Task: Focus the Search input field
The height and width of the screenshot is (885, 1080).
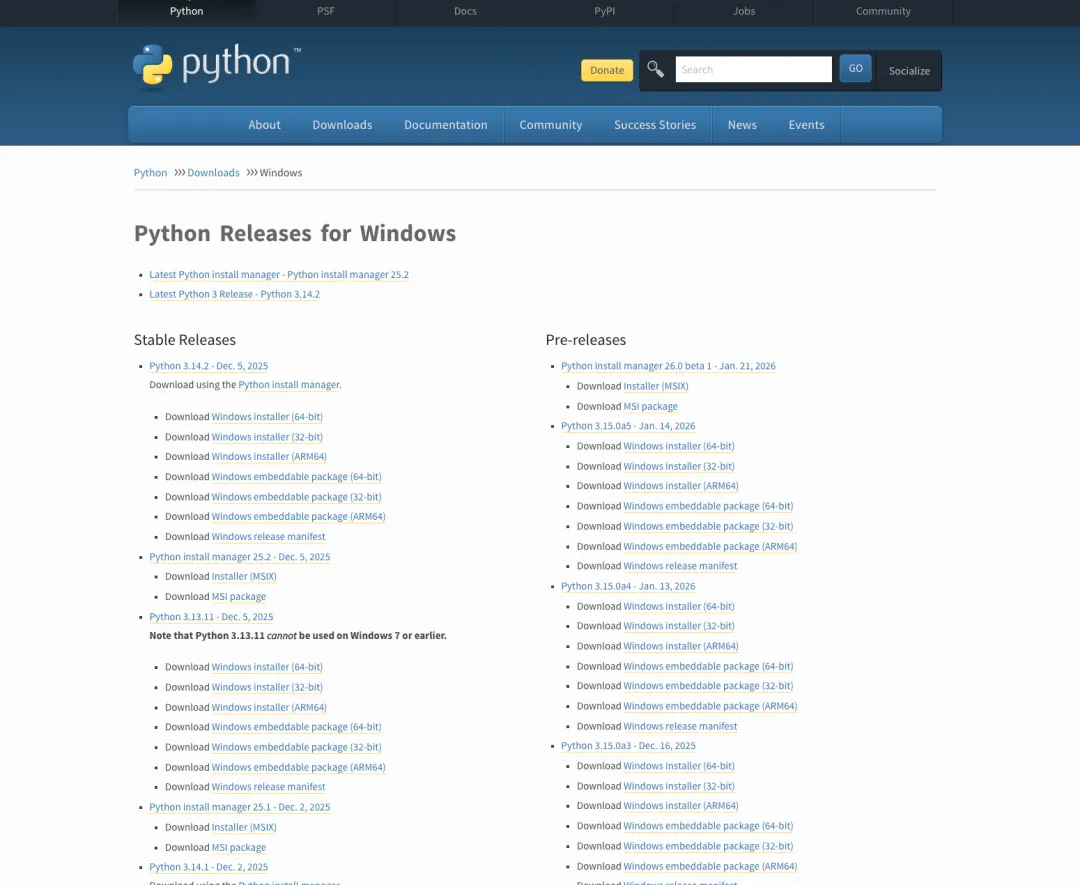Action: coord(754,70)
